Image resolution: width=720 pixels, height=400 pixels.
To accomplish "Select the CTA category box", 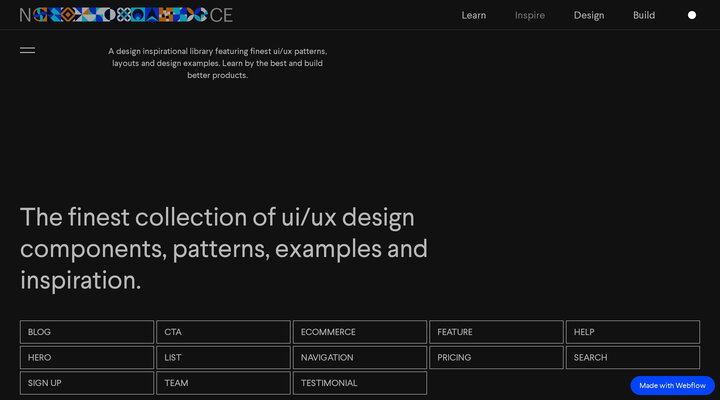I will 223,332.
